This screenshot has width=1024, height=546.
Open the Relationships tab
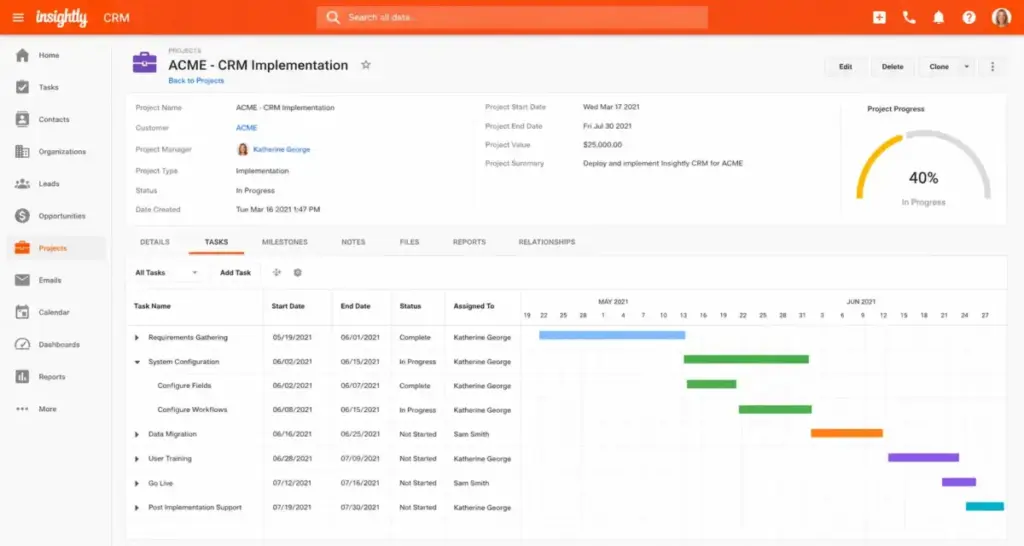(x=547, y=242)
